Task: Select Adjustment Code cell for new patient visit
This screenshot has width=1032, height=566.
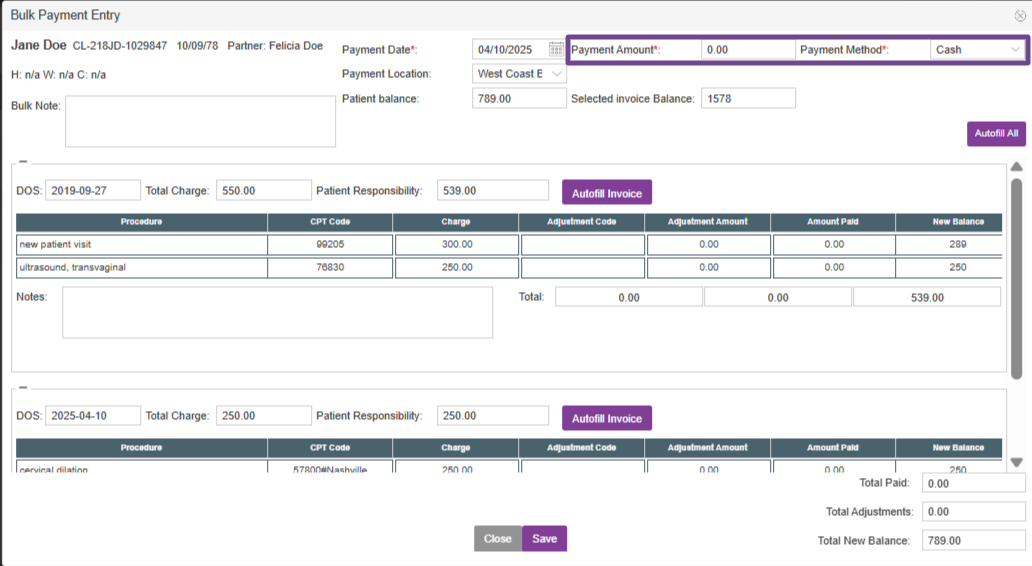Action: coord(582,244)
